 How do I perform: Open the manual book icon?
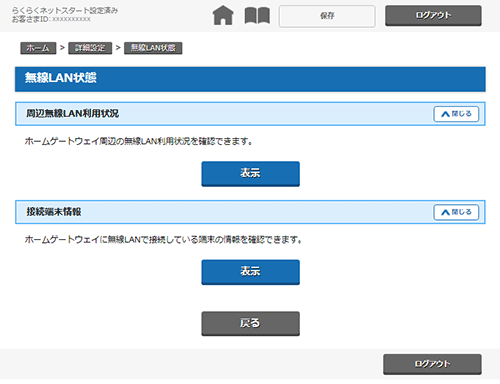257,16
